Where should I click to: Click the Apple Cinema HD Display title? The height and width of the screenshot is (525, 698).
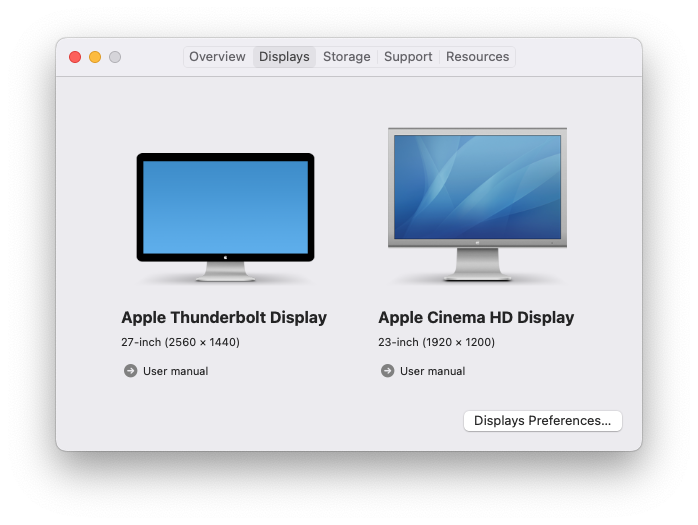476,317
